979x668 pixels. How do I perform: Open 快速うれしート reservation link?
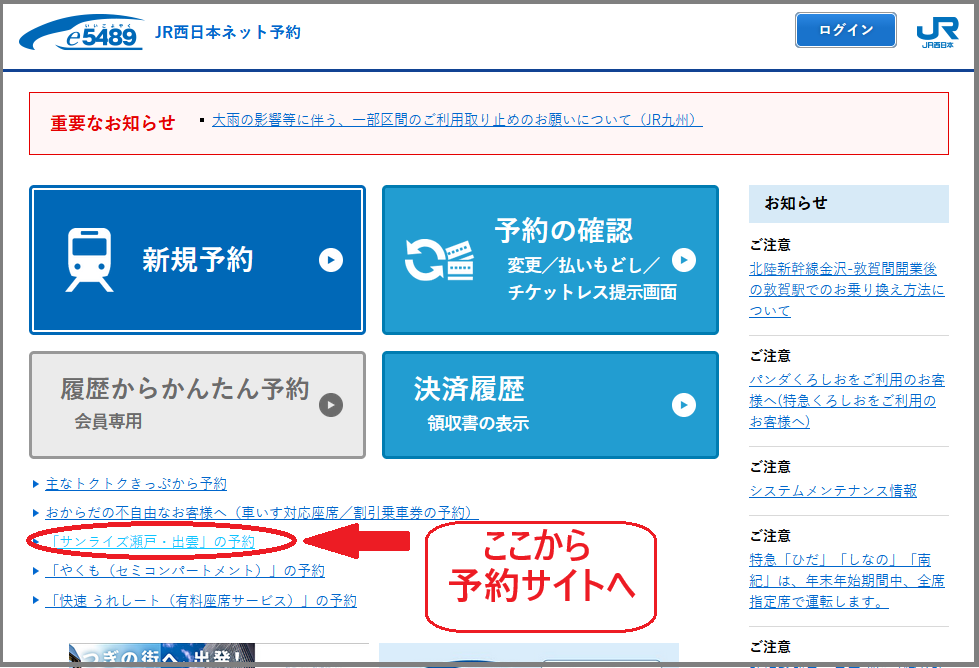click(x=201, y=601)
